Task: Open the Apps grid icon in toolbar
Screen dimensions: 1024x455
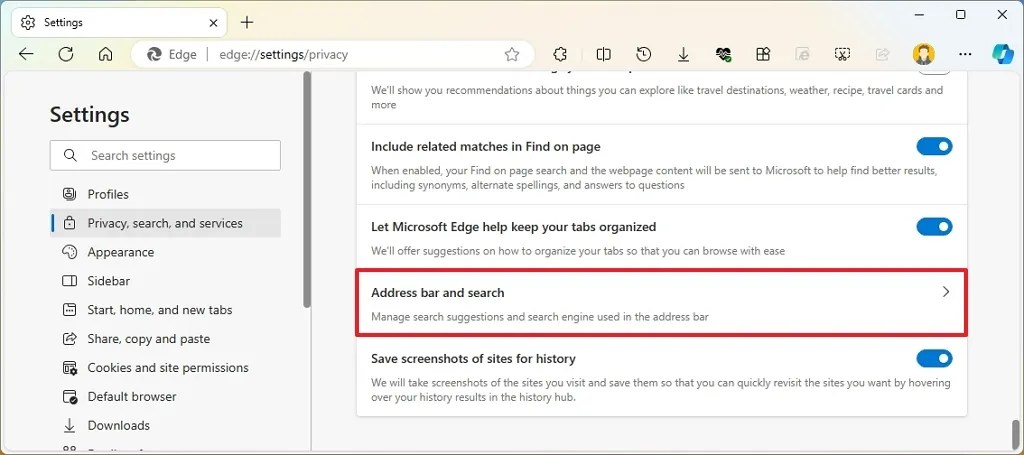Action: pos(763,55)
